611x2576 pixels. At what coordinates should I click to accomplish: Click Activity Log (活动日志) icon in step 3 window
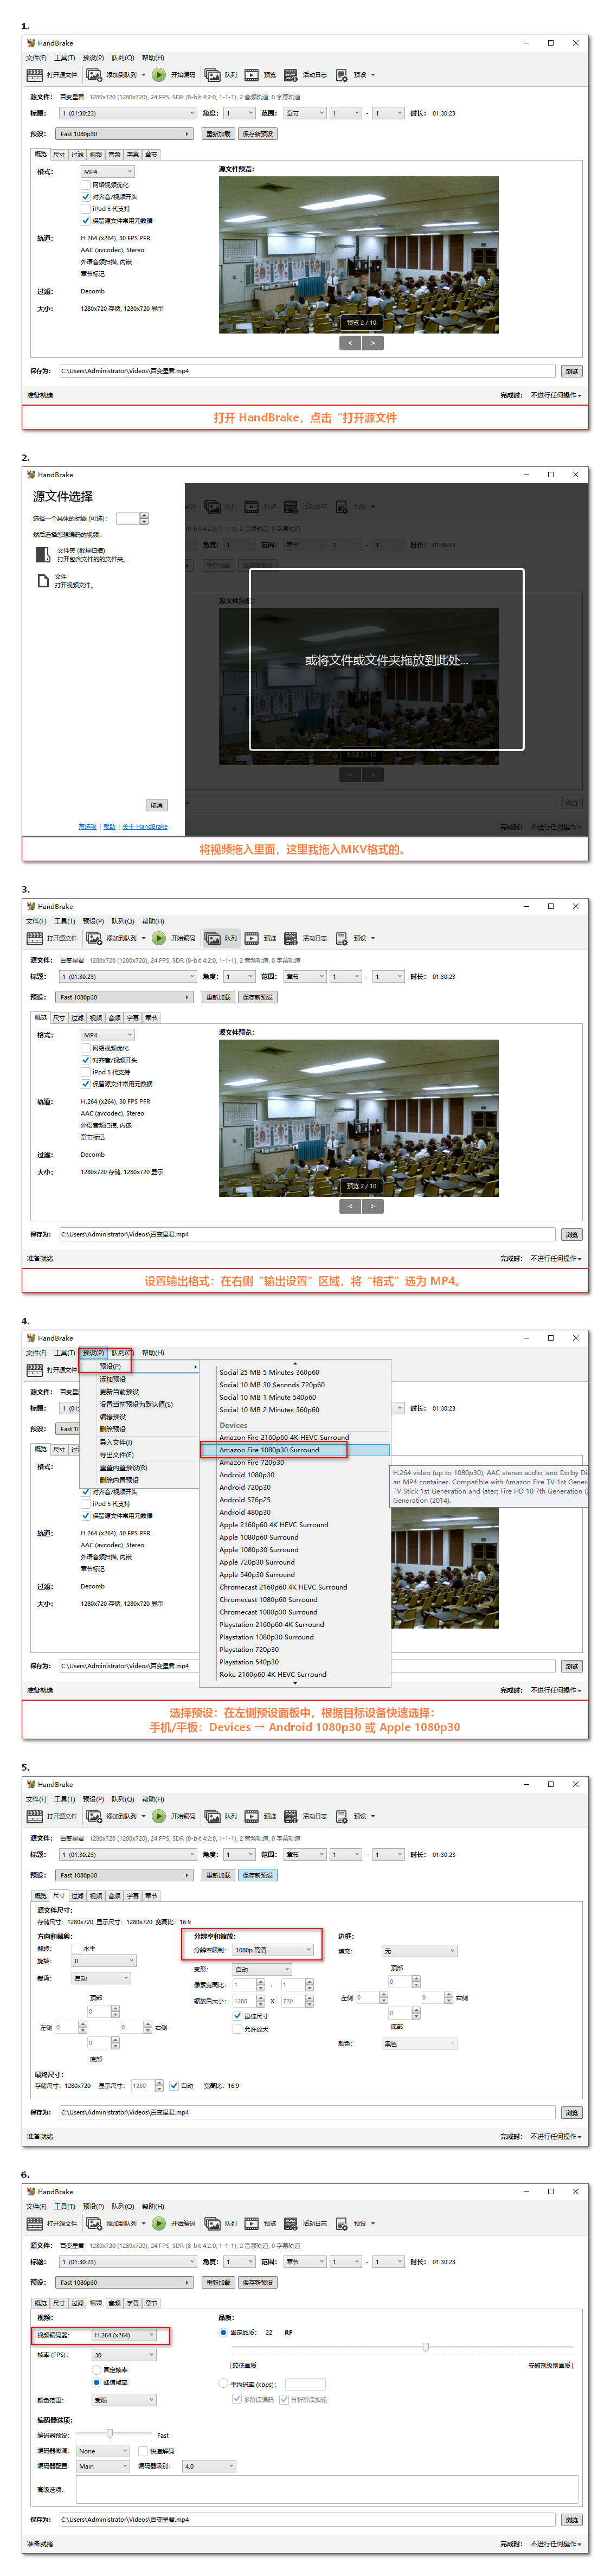click(x=291, y=938)
